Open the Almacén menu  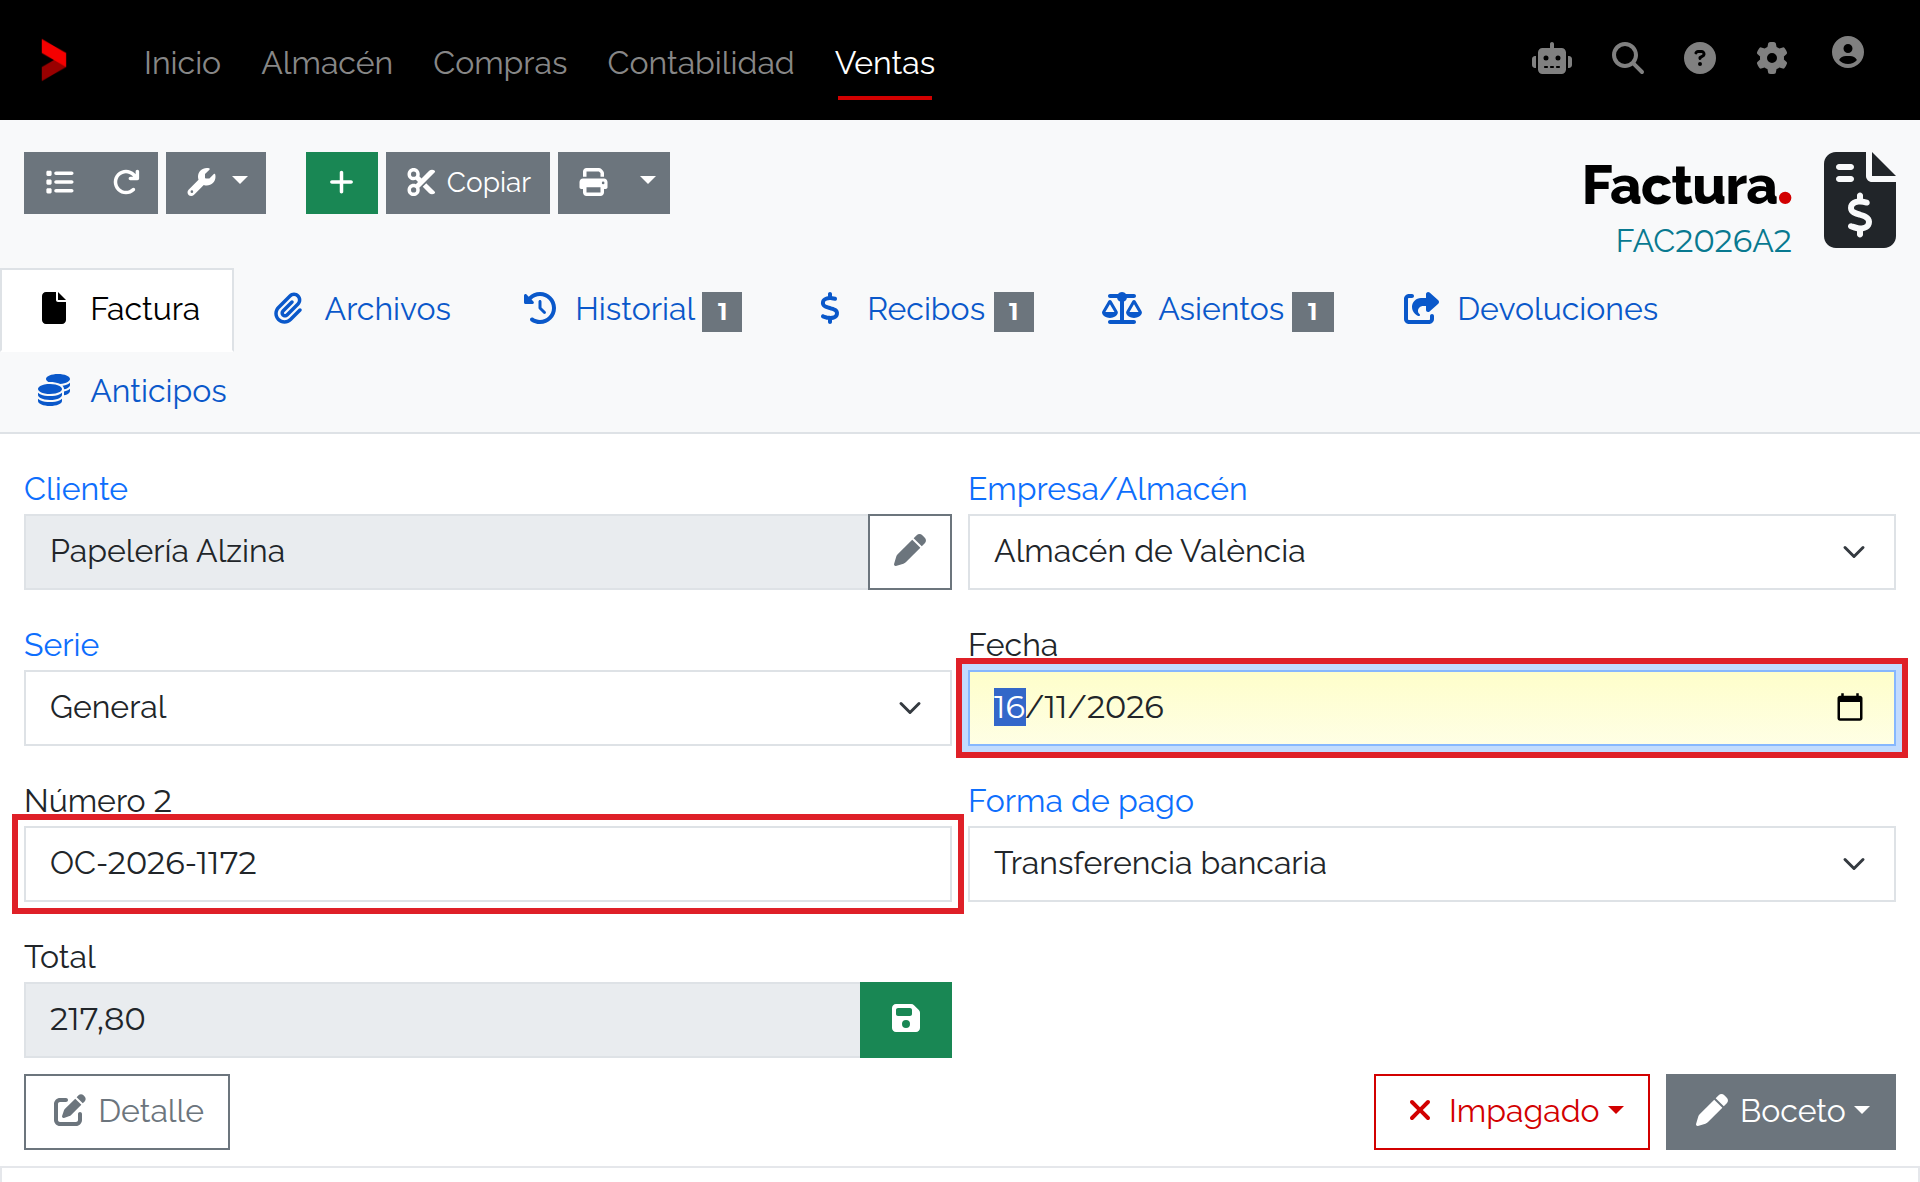click(327, 63)
